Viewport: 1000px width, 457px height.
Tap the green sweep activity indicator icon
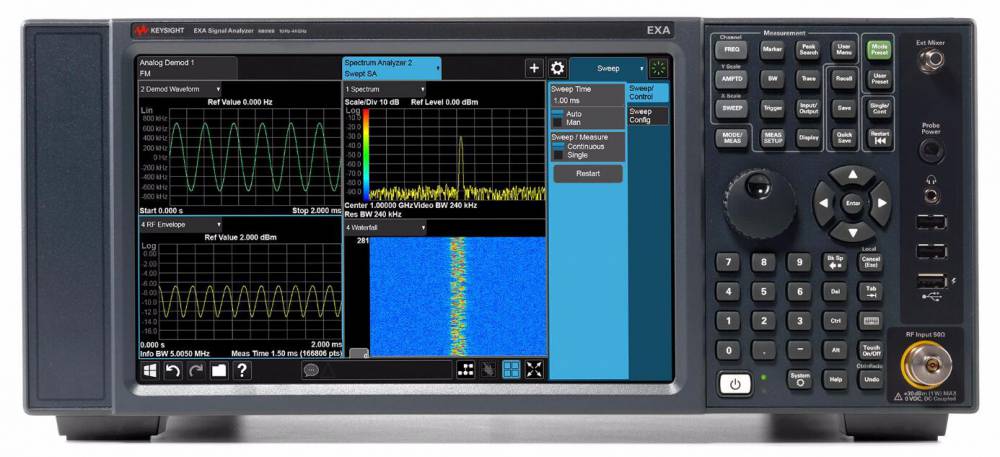click(658, 68)
